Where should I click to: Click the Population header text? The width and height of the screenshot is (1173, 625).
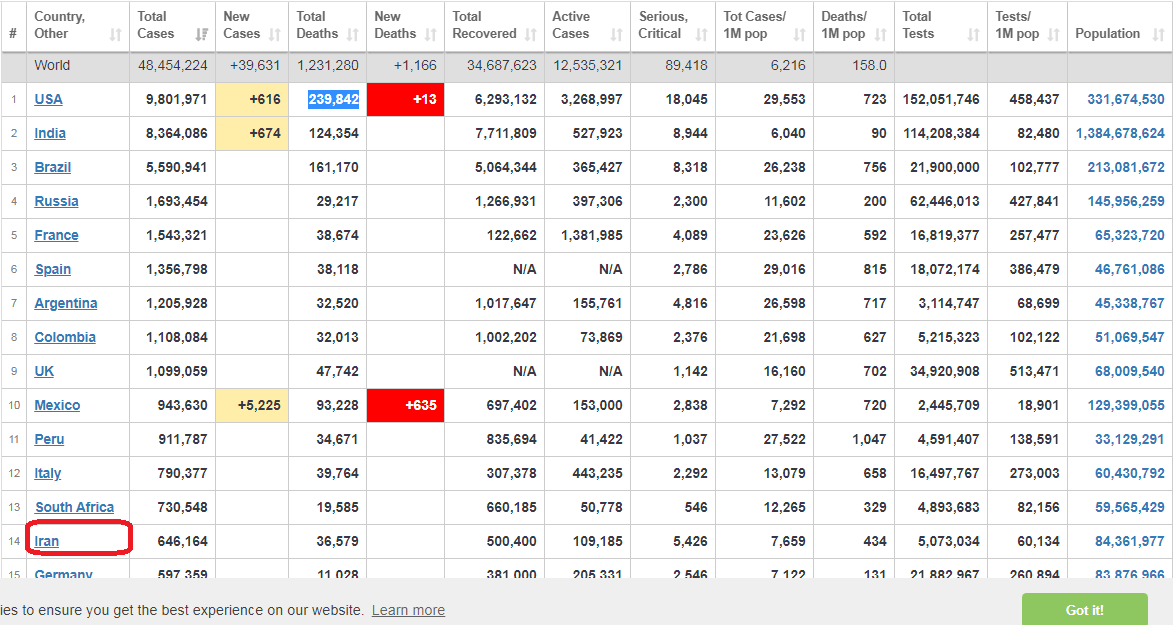click(1107, 34)
